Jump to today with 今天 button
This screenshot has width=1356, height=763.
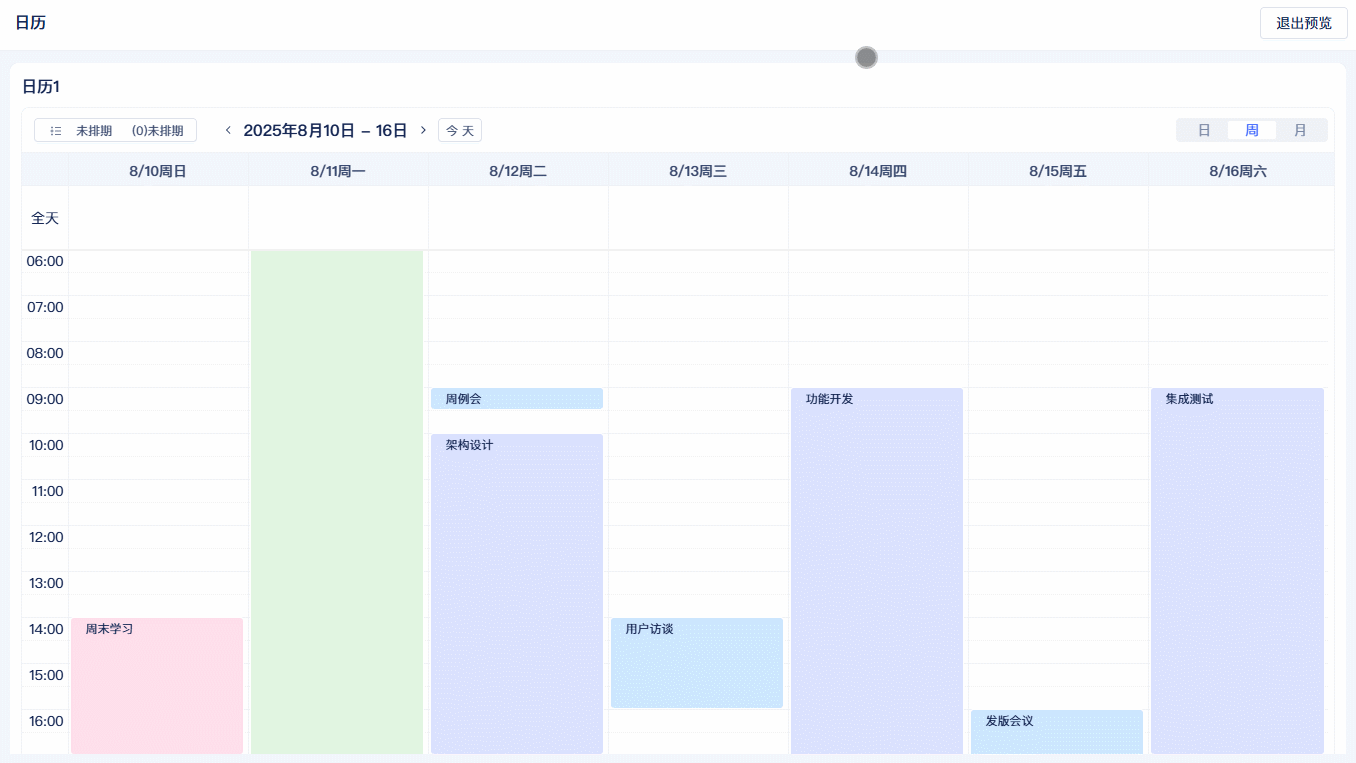pos(460,130)
